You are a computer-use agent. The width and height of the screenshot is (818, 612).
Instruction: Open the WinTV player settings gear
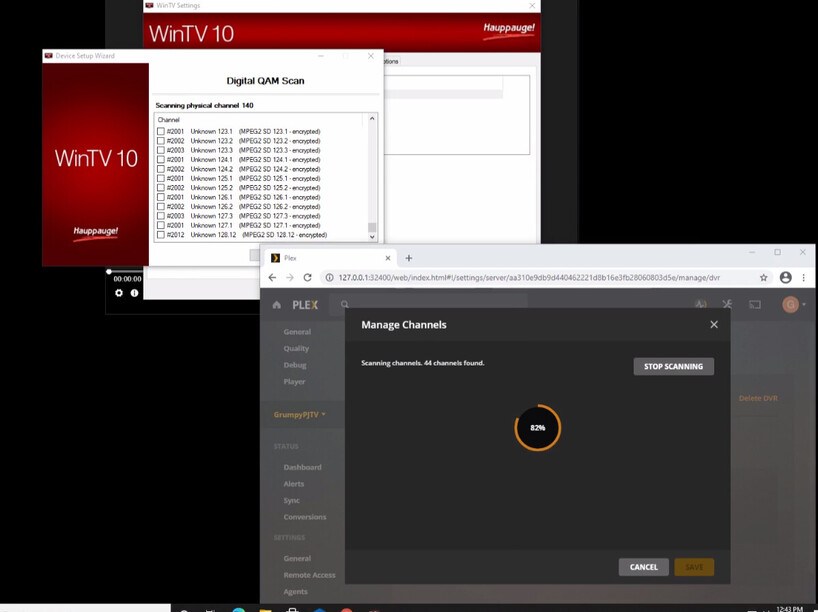119,293
